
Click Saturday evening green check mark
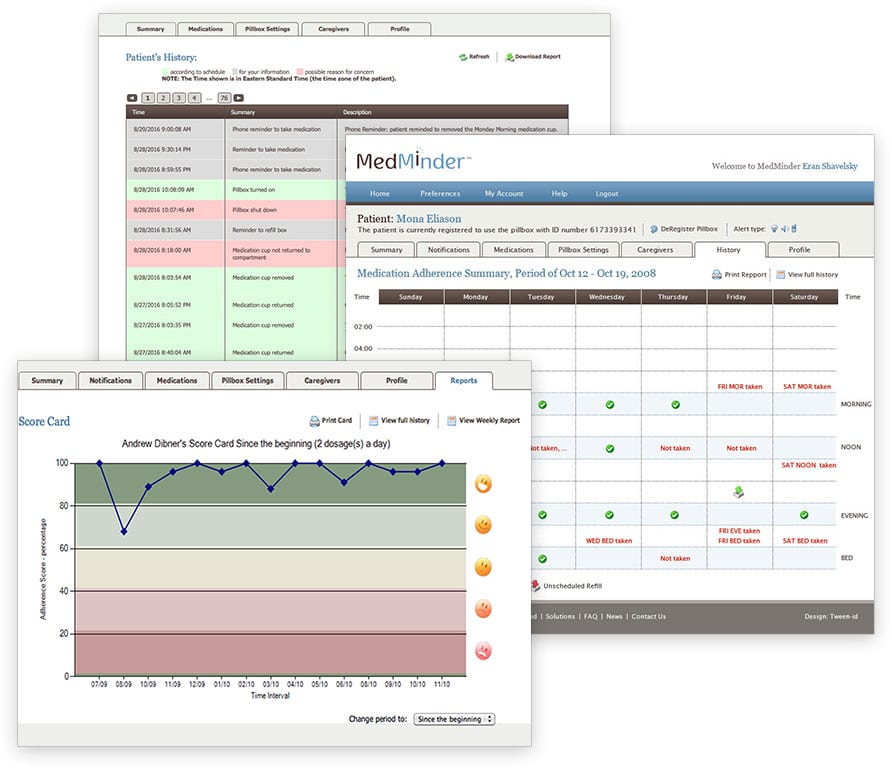(x=804, y=515)
